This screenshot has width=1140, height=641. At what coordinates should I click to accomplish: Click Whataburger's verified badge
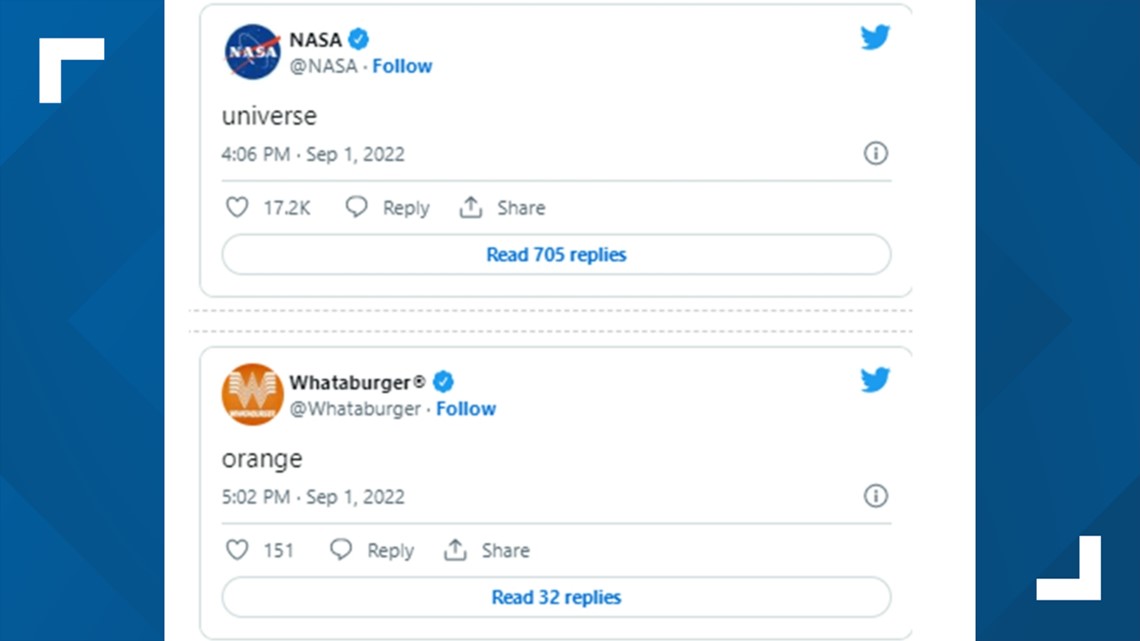(444, 381)
